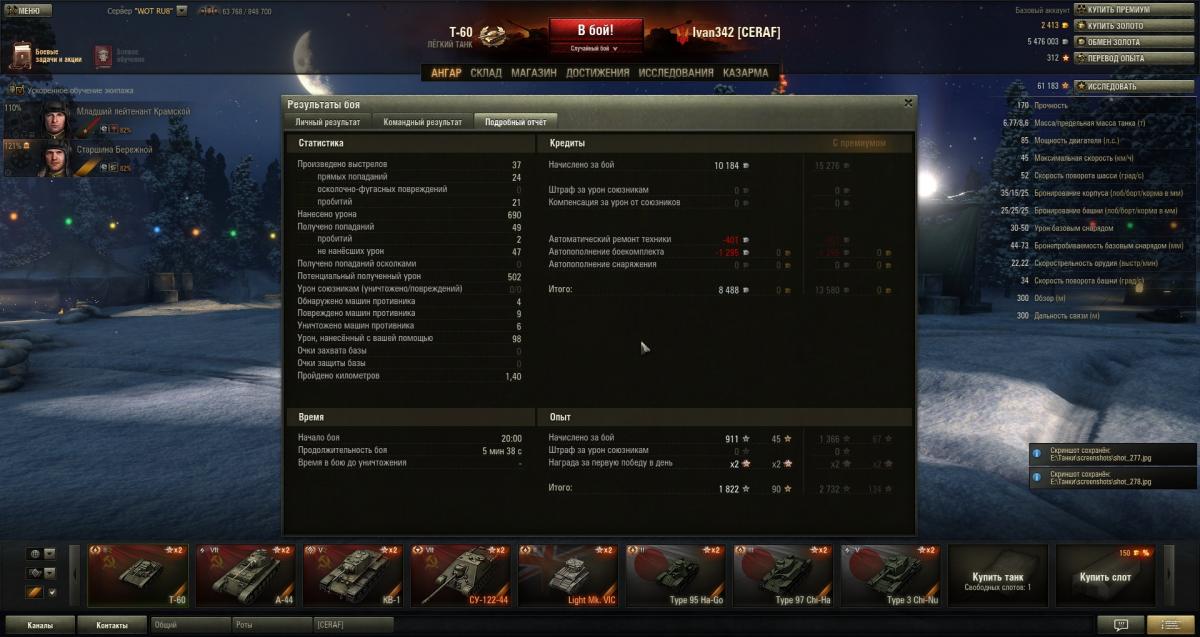Click commander Крамской portrait
Viewport: 1200px width, 637px height.
[x=56, y=120]
